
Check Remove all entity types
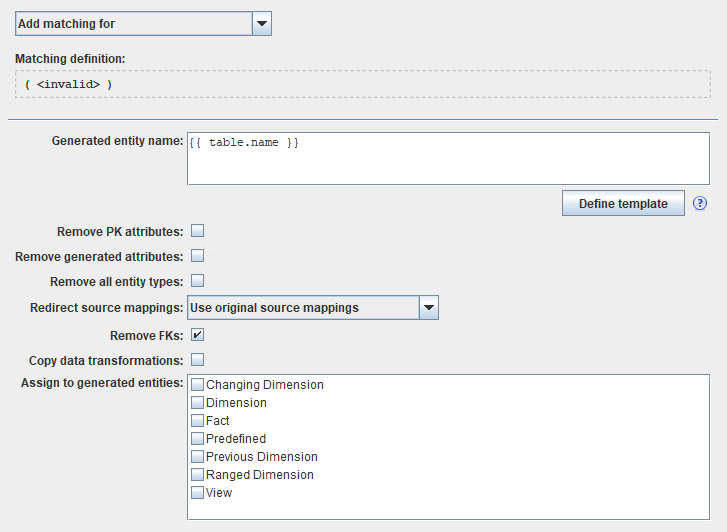tap(198, 282)
